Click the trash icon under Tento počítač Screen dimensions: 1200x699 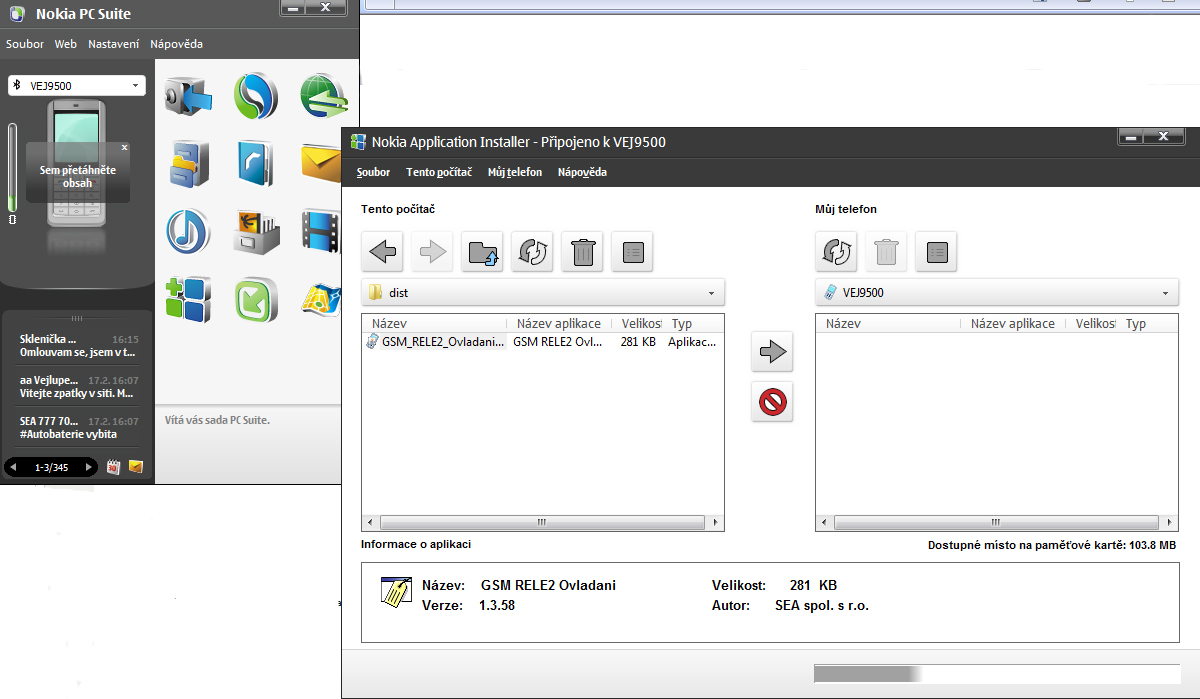tap(582, 252)
